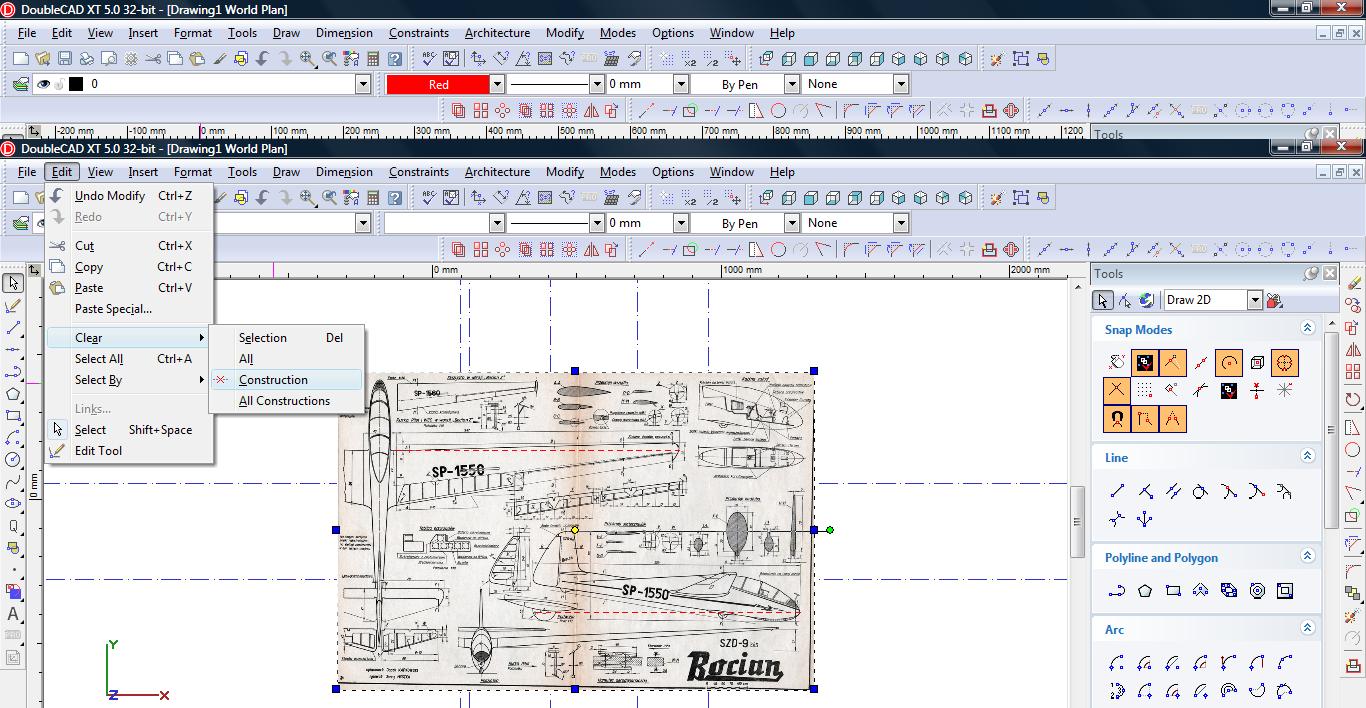This screenshot has height=708, width=1366.
Task: Click the first Arc tool icon
Action: (1117, 663)
